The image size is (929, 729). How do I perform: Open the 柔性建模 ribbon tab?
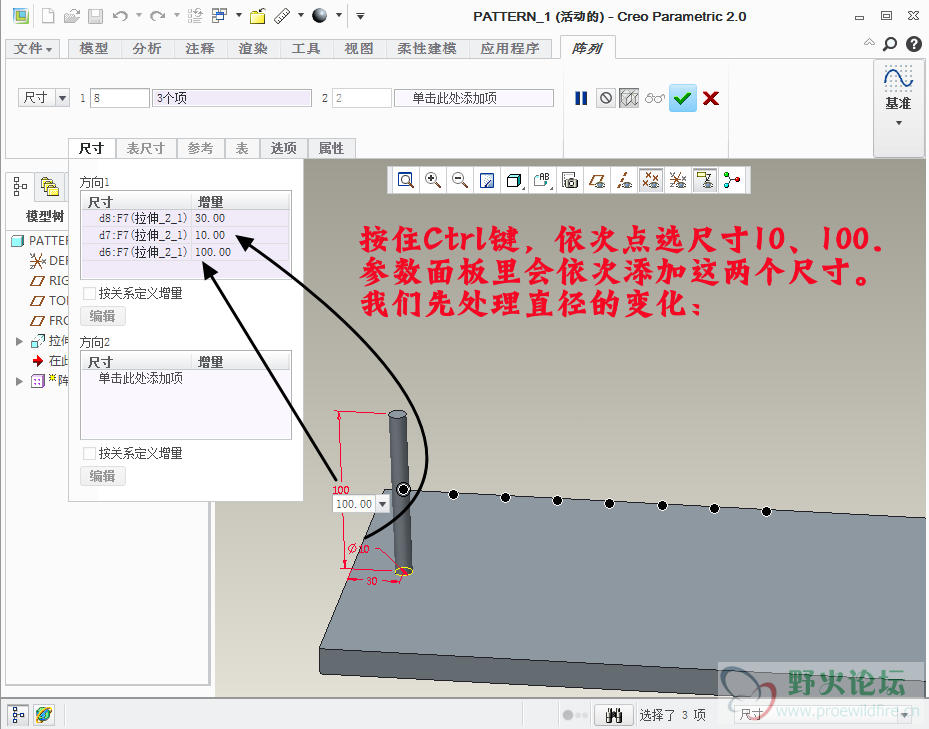click(427, 49)
